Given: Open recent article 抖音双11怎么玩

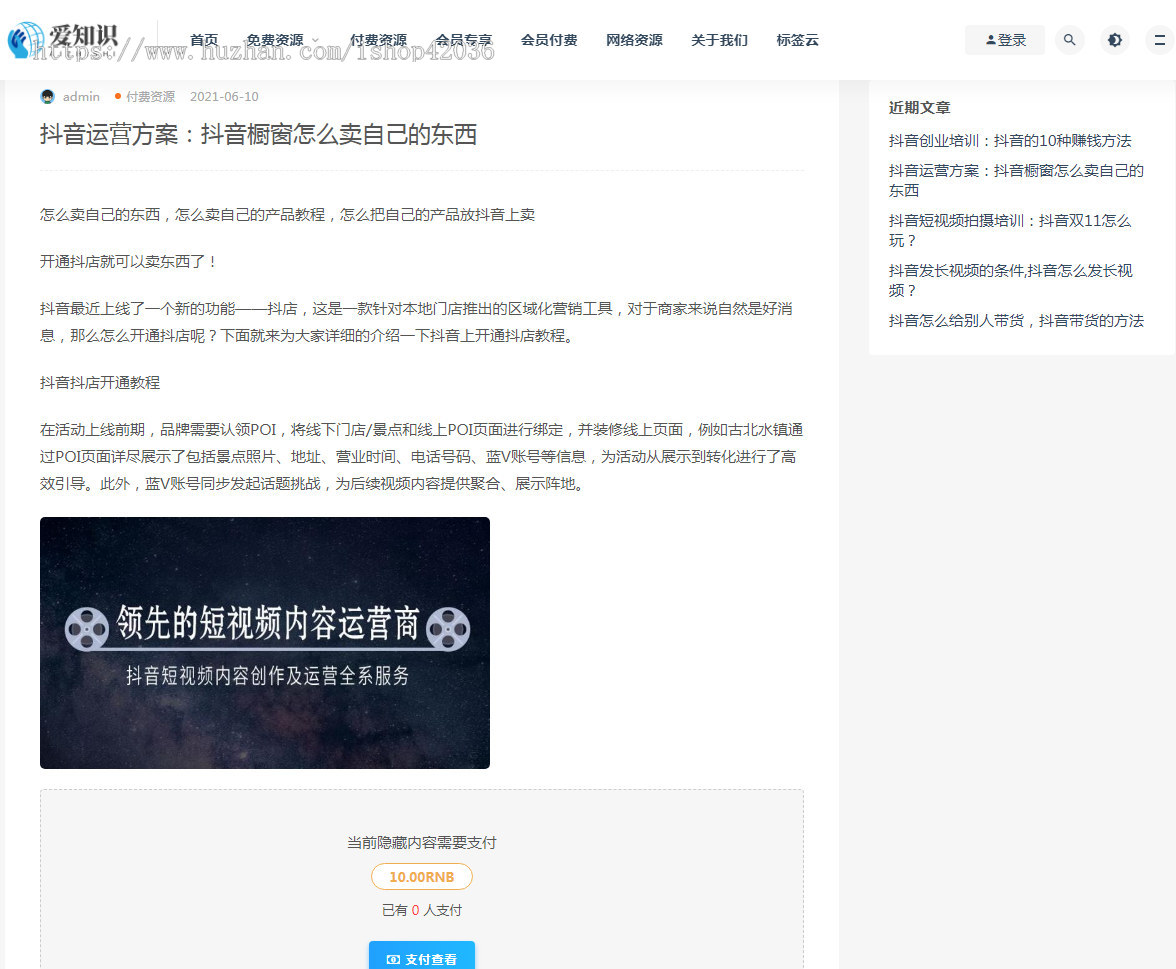Looking at the screenshot, I should click(x=1010, y=230).
